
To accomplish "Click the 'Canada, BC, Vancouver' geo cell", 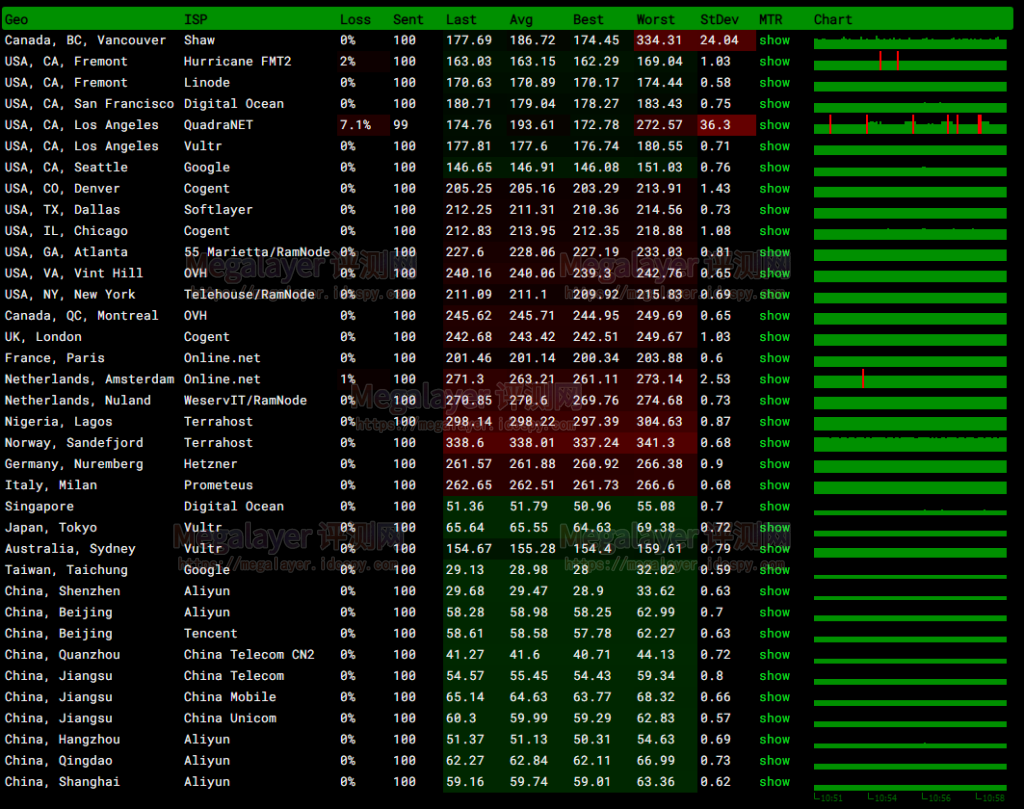I will point(85,40).
